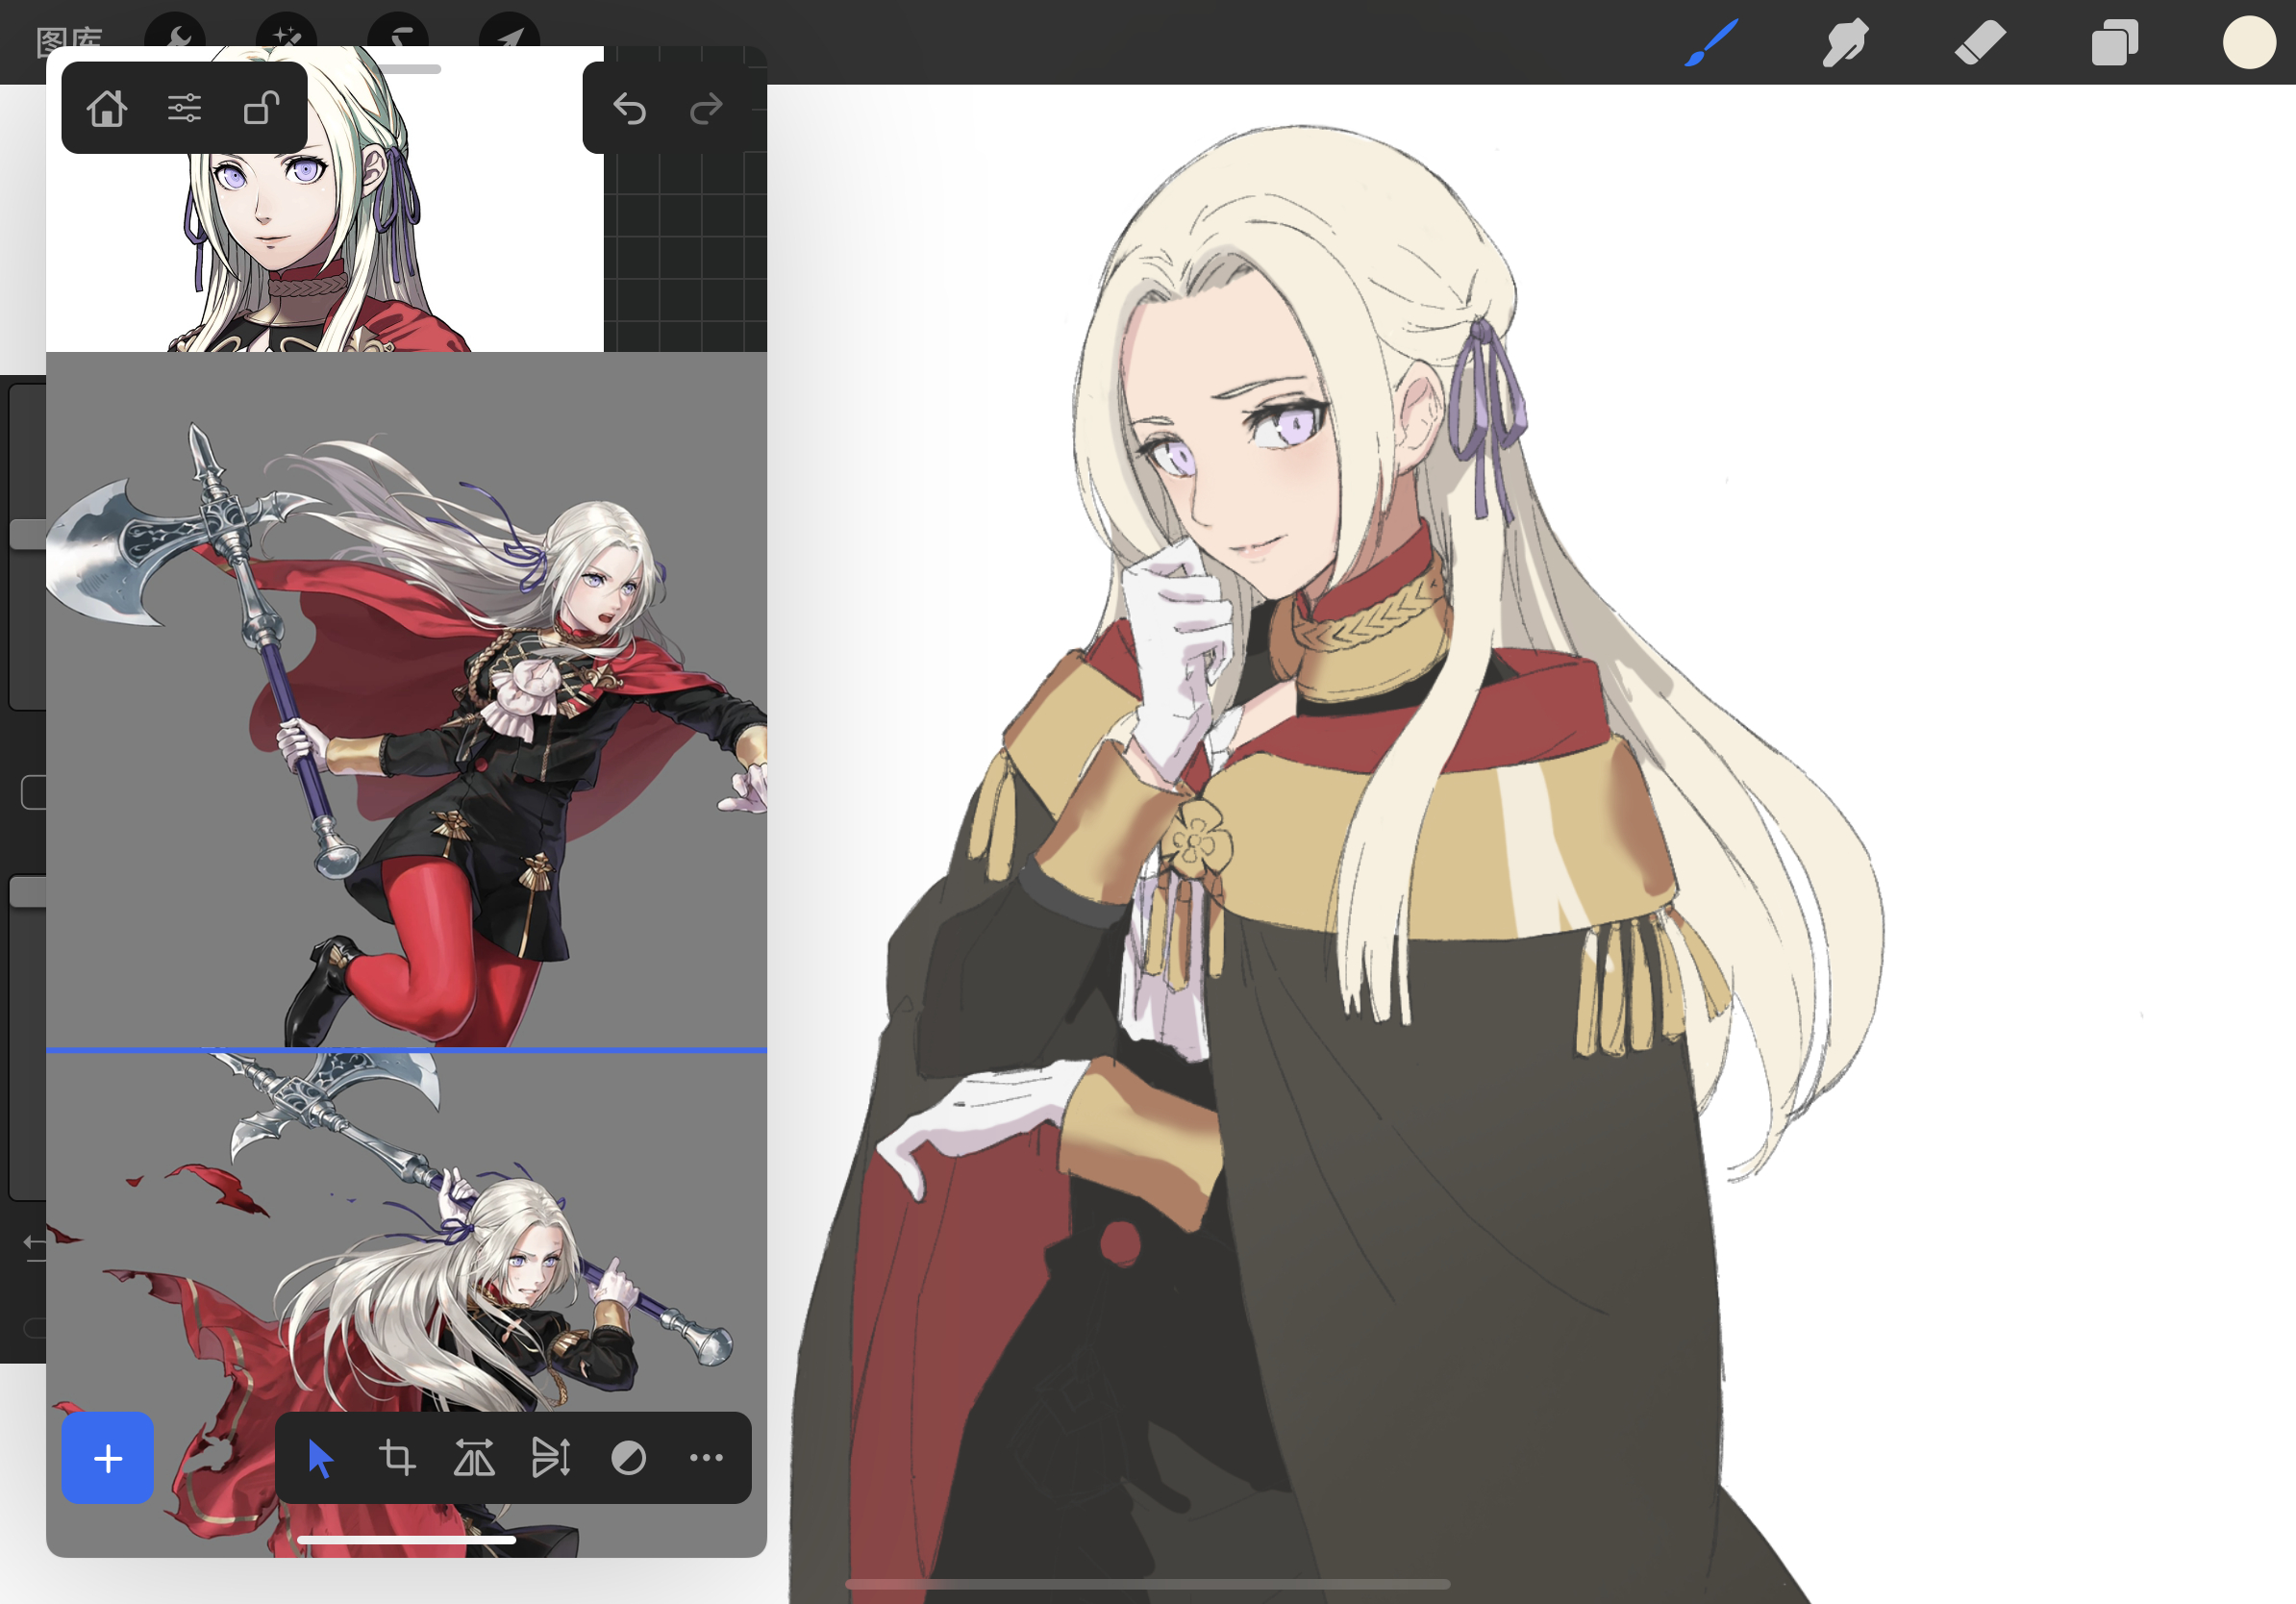The width and height of the screenshot is (2296, 1604).
Task: Tap the redo arrow in reference app
Action: pos(706,108)
